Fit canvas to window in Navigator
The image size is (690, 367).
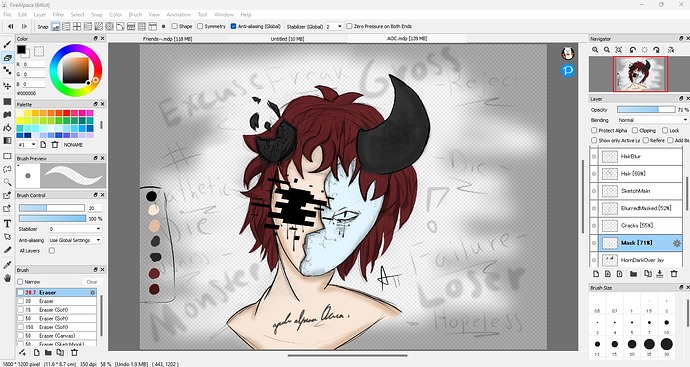pyautogui.click(x=619, y=50)
